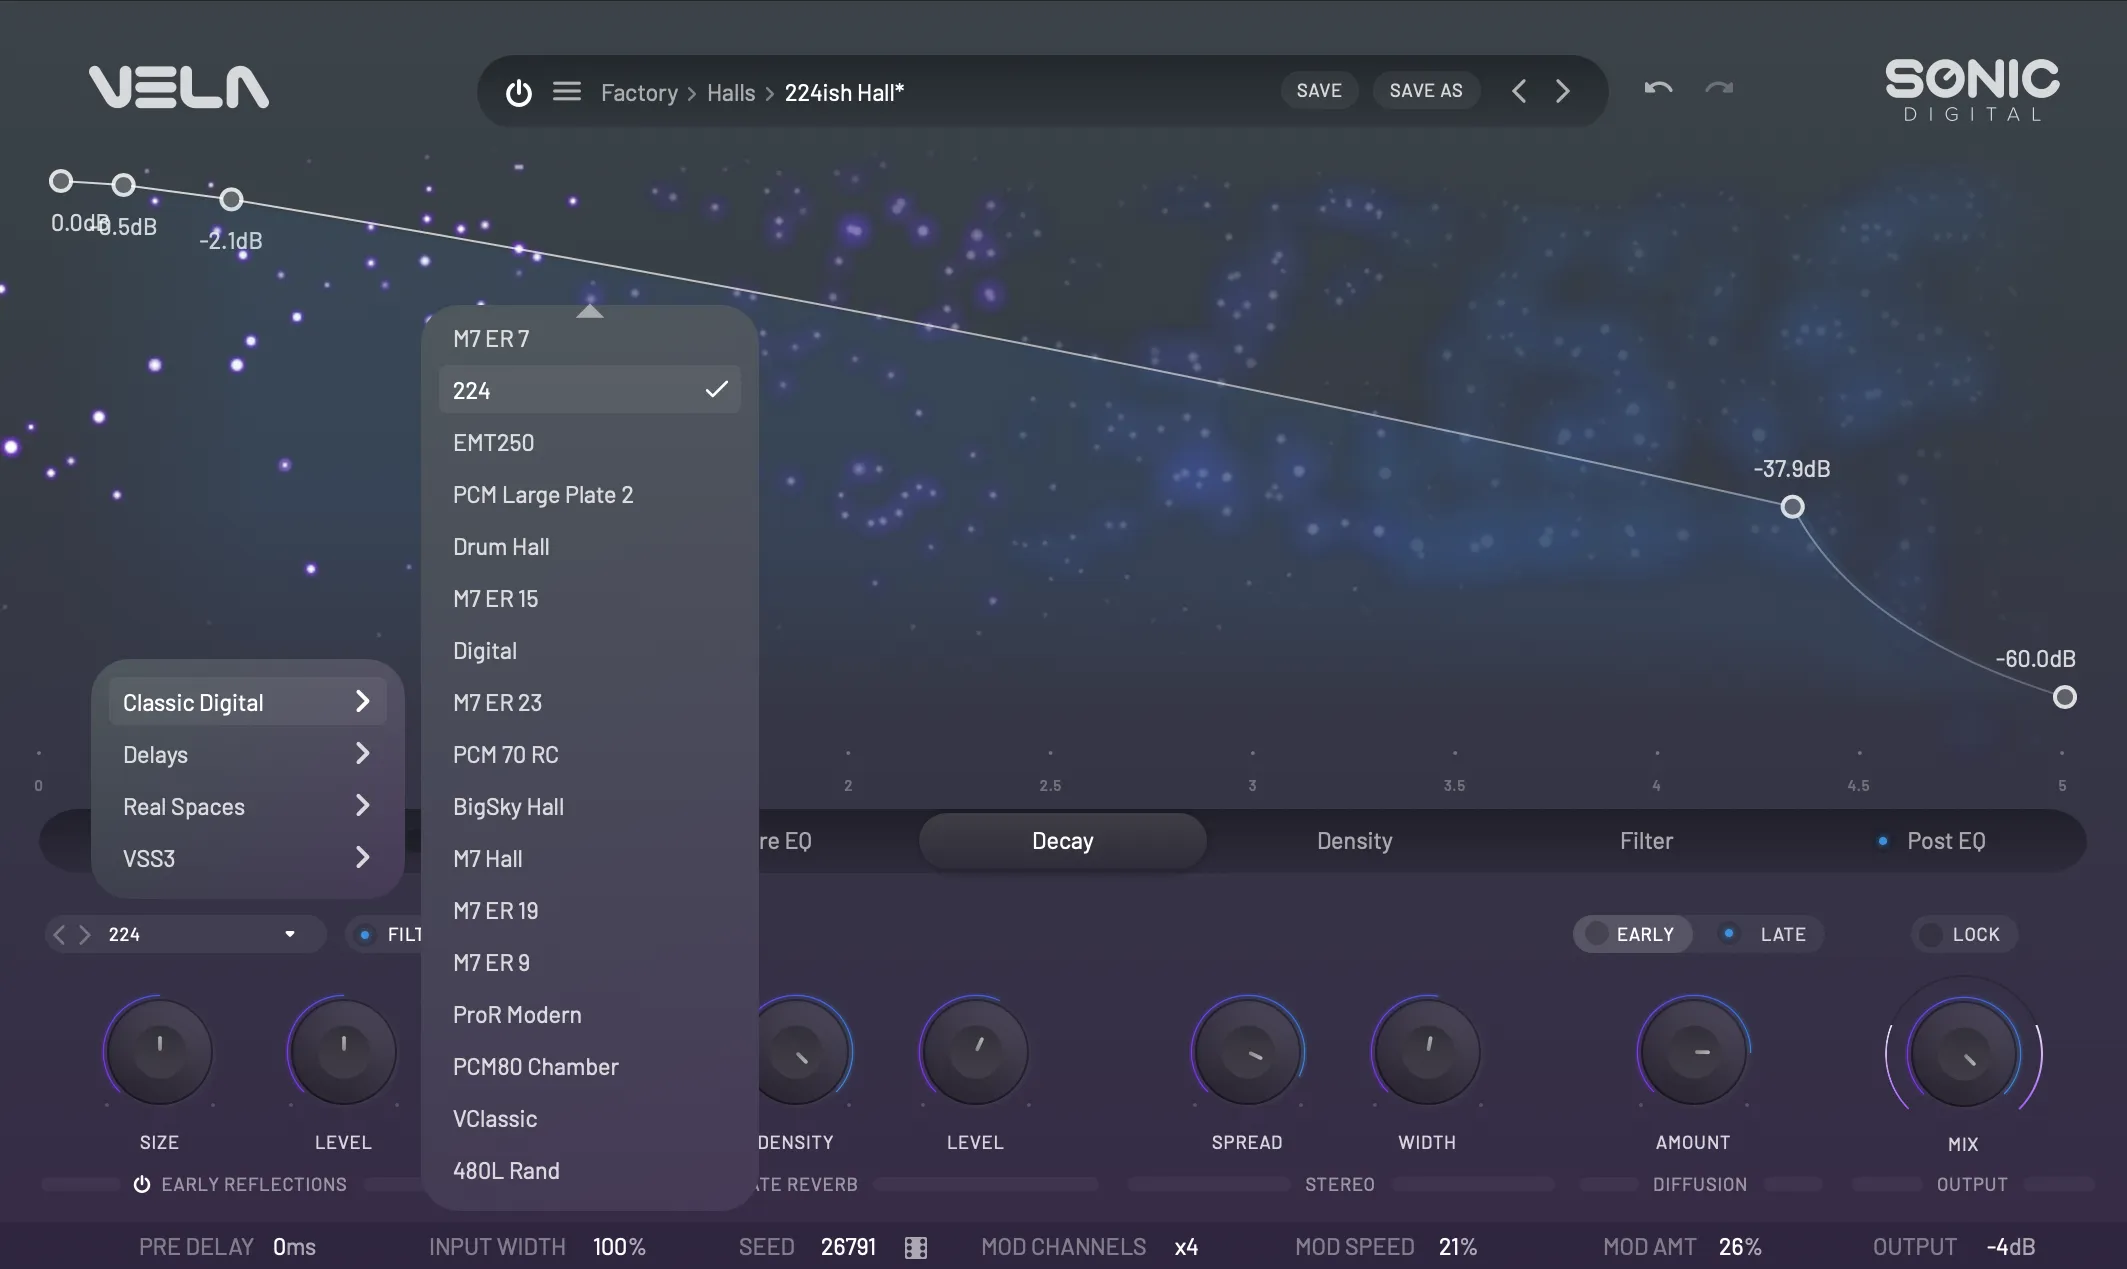The height and width of the screenshot is (1269, 2127).
Task: Toggle the FILT enable dot
Action: (365, 934)
